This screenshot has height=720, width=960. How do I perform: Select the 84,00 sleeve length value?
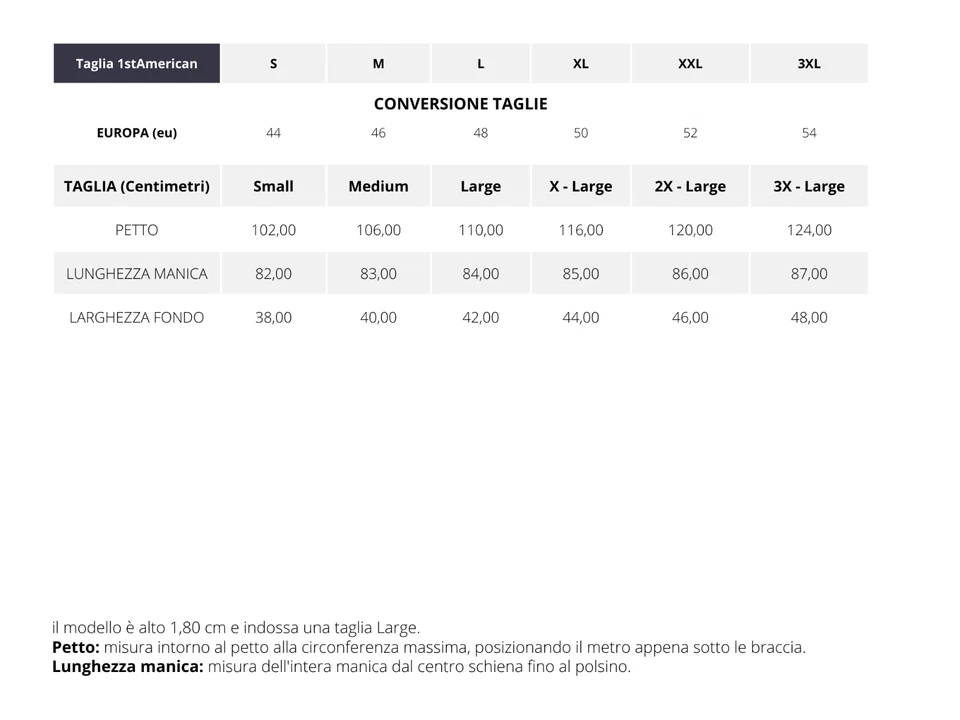(x=481, y=274)
